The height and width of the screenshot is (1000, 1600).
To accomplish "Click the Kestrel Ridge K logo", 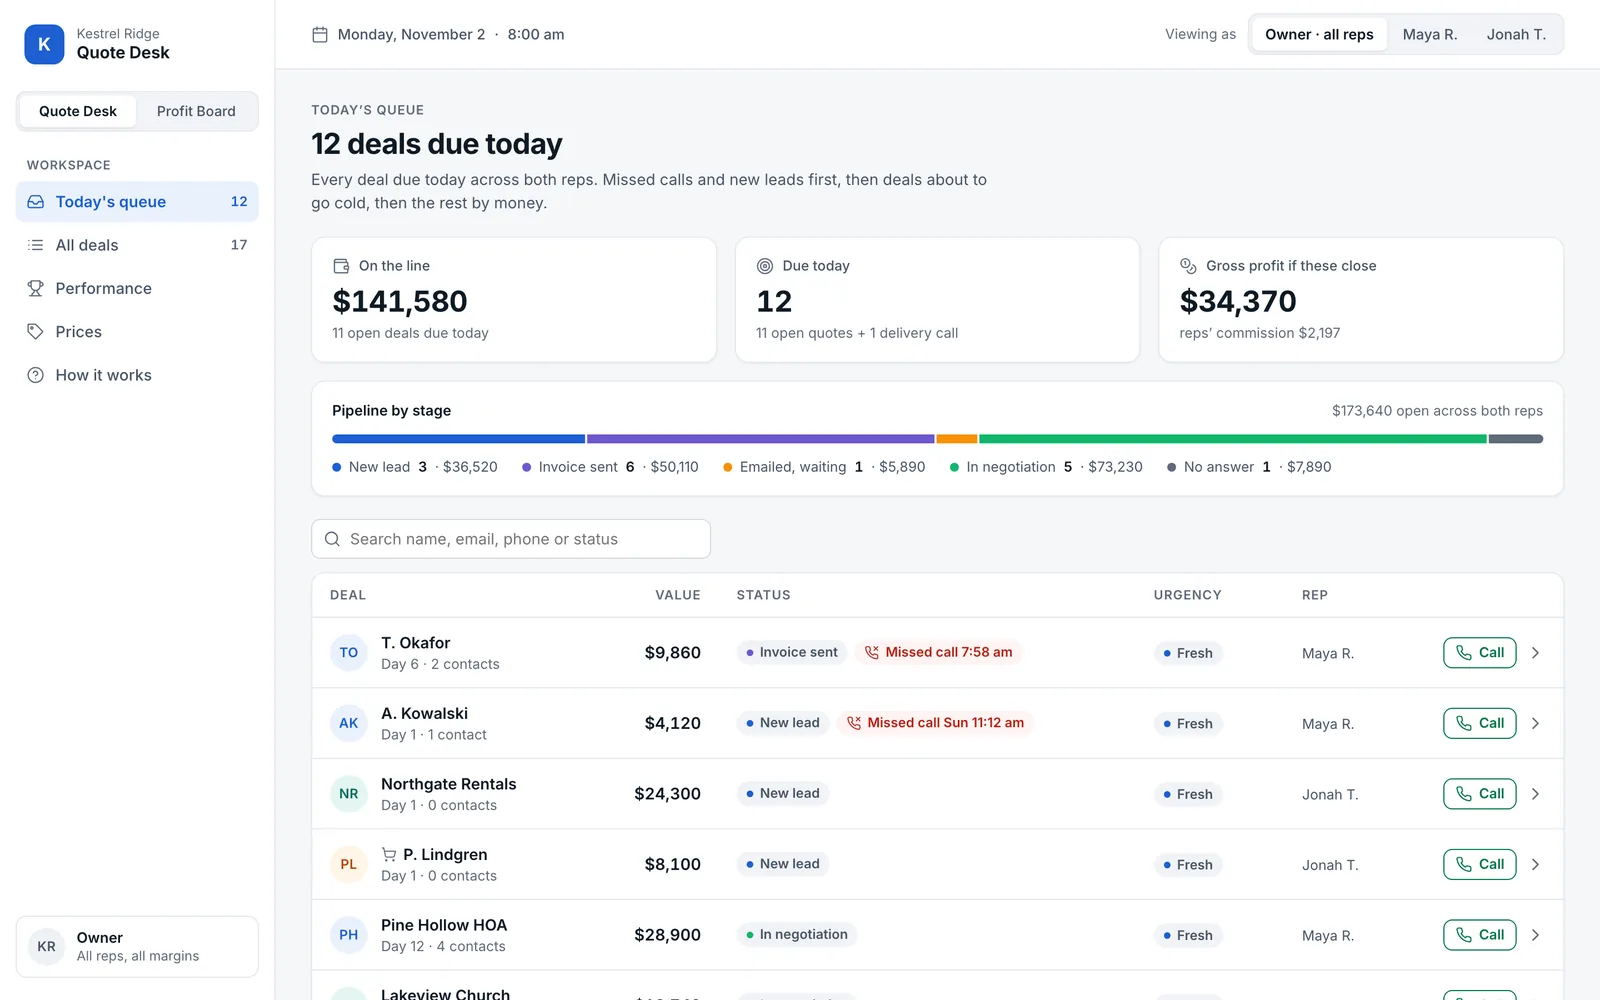I will point(44,44).
